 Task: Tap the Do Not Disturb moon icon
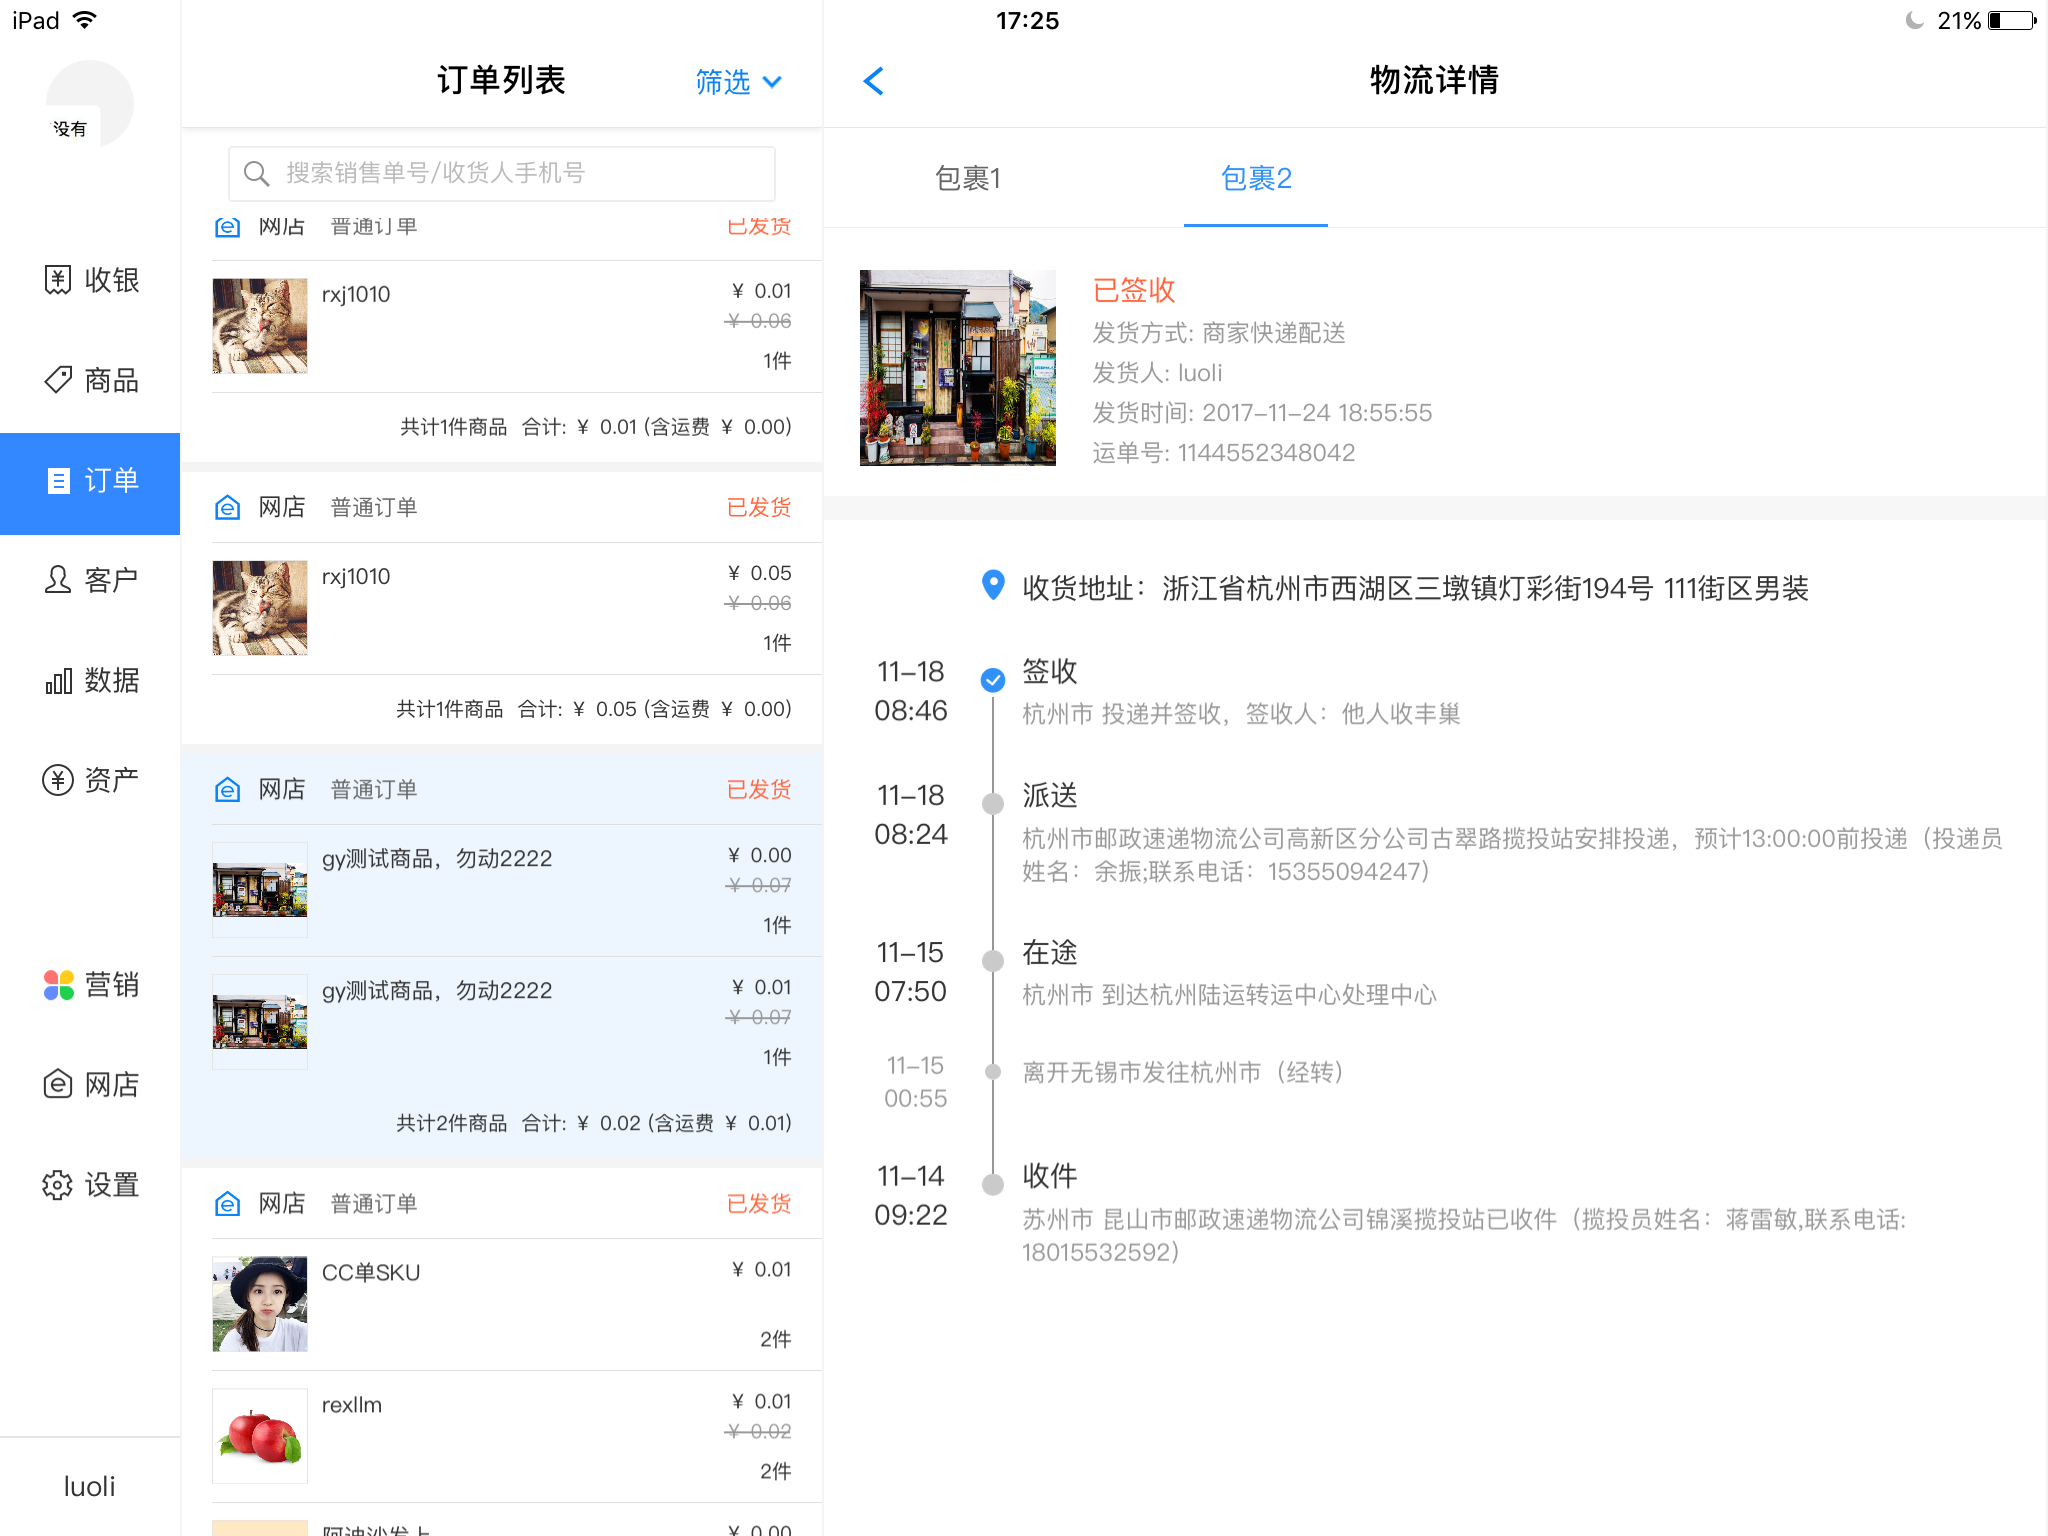[1915, 20]
